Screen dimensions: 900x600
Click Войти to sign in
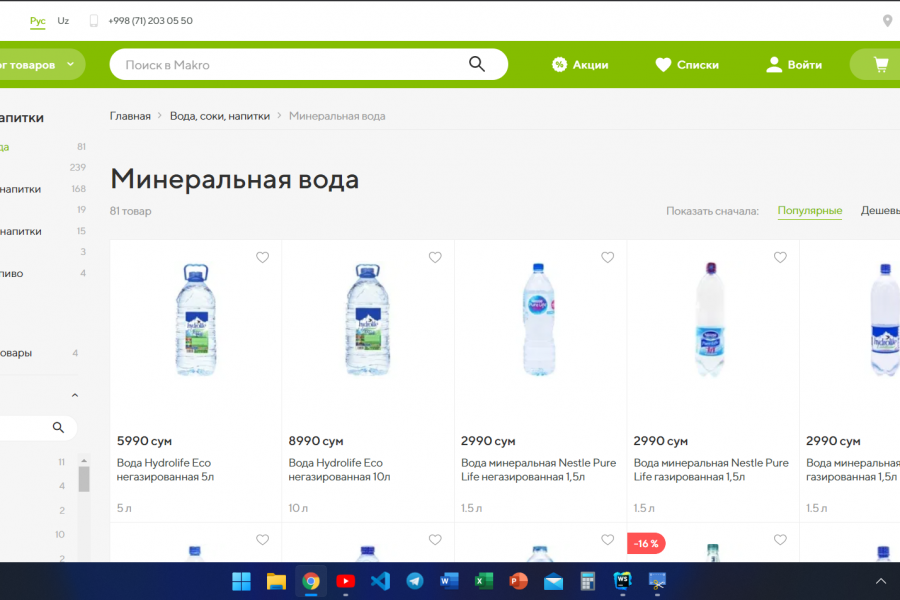click(794, 65)
